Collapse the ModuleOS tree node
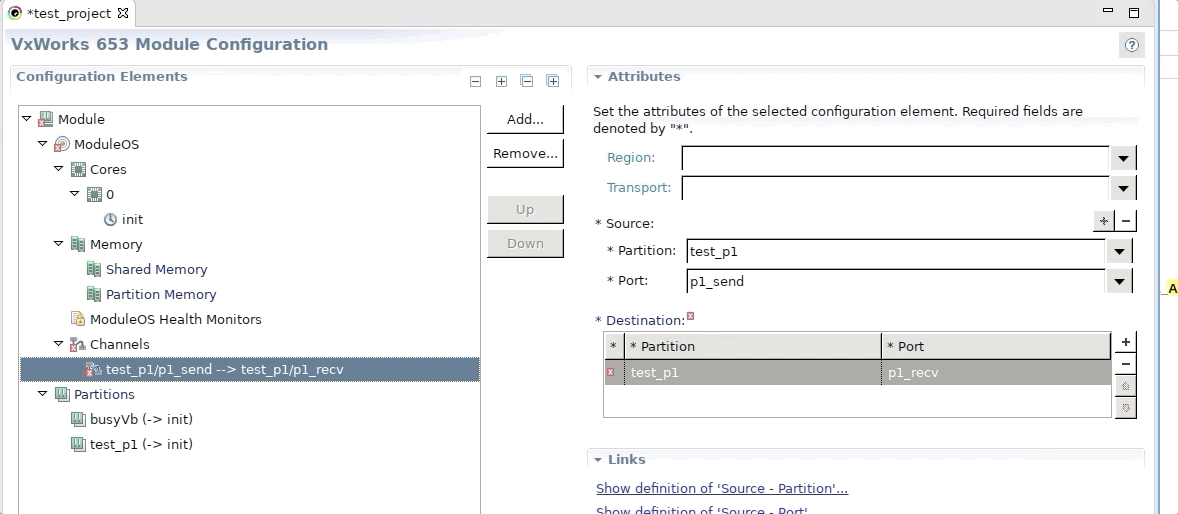The width and height of the screenshot is (1178, 514). [x=43, y=144]
